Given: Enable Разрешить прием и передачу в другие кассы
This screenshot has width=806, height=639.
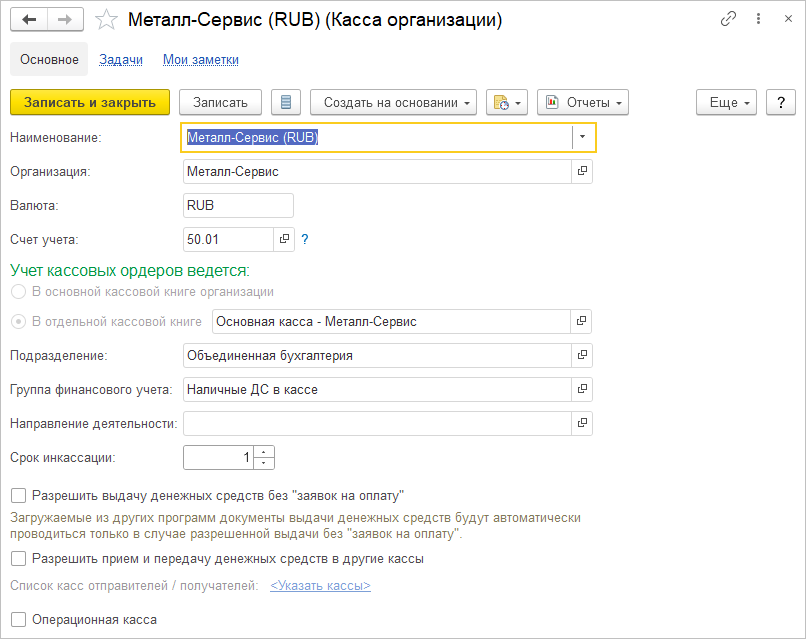Looking at the screenshot, I should tap(19, 559).
